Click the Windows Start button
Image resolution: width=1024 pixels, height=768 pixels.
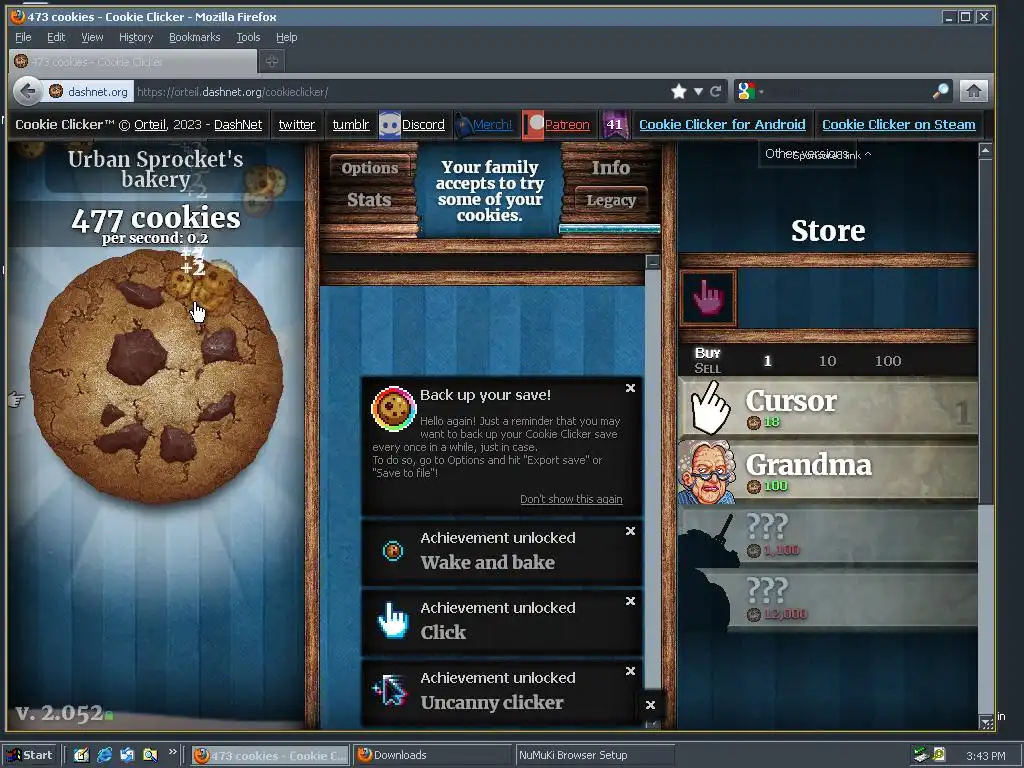coord(29,755)
